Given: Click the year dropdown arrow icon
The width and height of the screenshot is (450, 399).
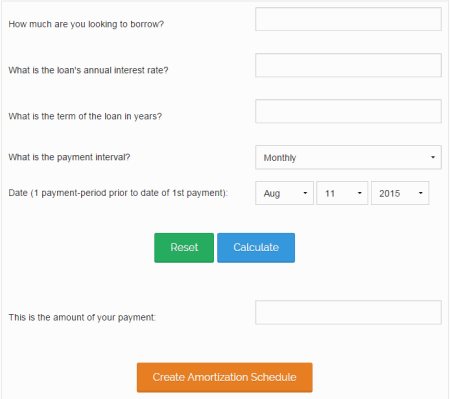Looking at the screenshot, I should point(421,193).
